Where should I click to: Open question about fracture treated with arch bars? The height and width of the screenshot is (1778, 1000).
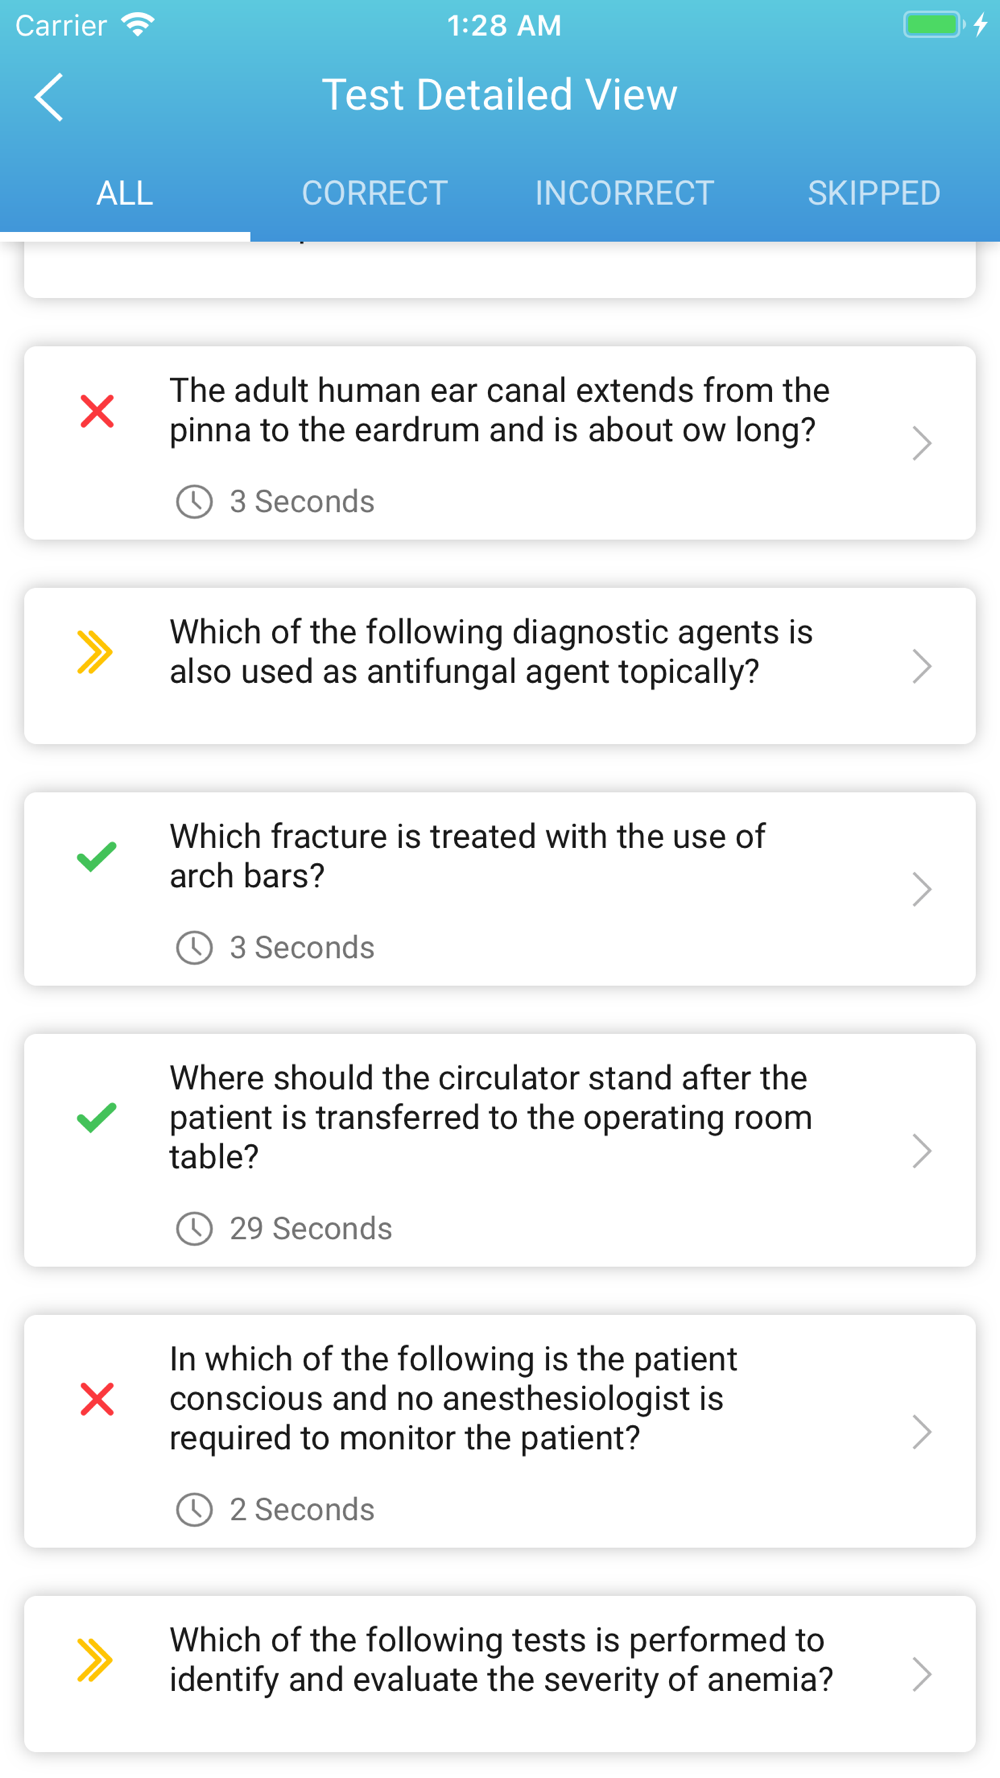[500, 889]
